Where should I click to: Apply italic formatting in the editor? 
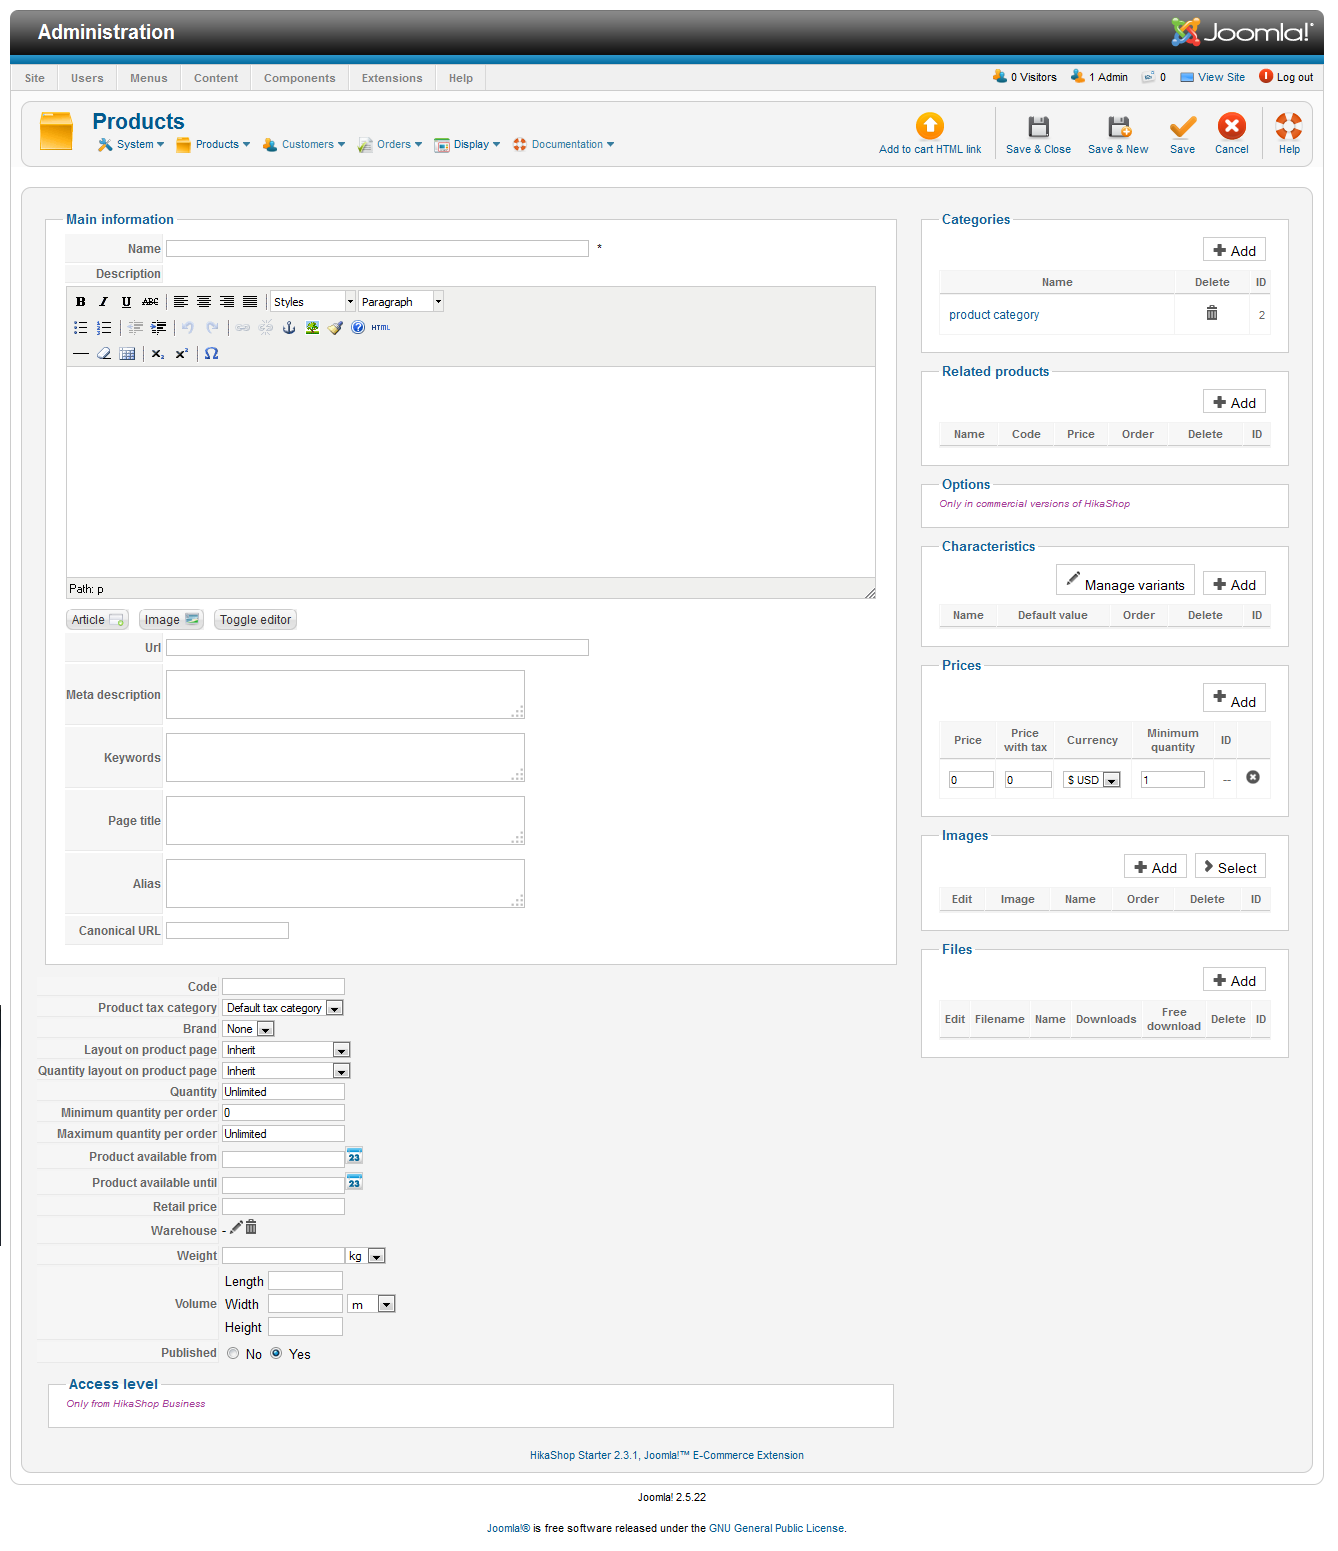point(103,302)
